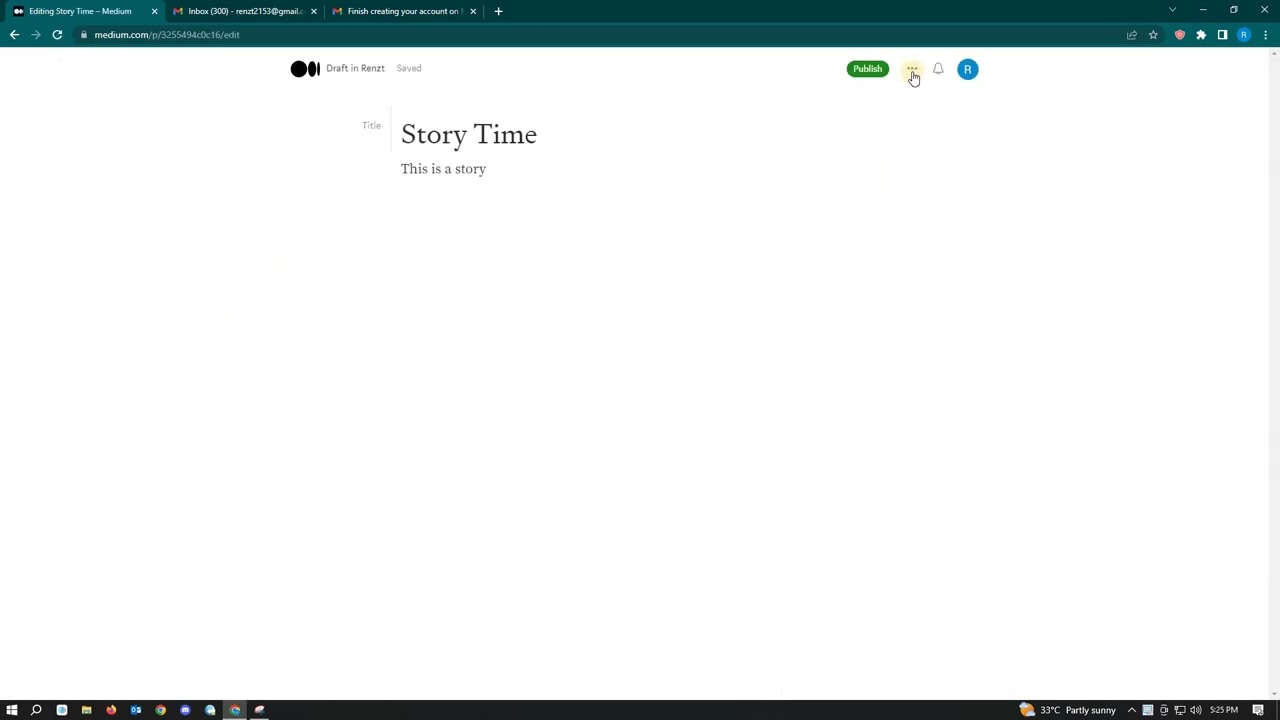Click the 'This is a story' paragraph
The width and height of the screenshot is (1280, 720).
(x=443, y=169)
